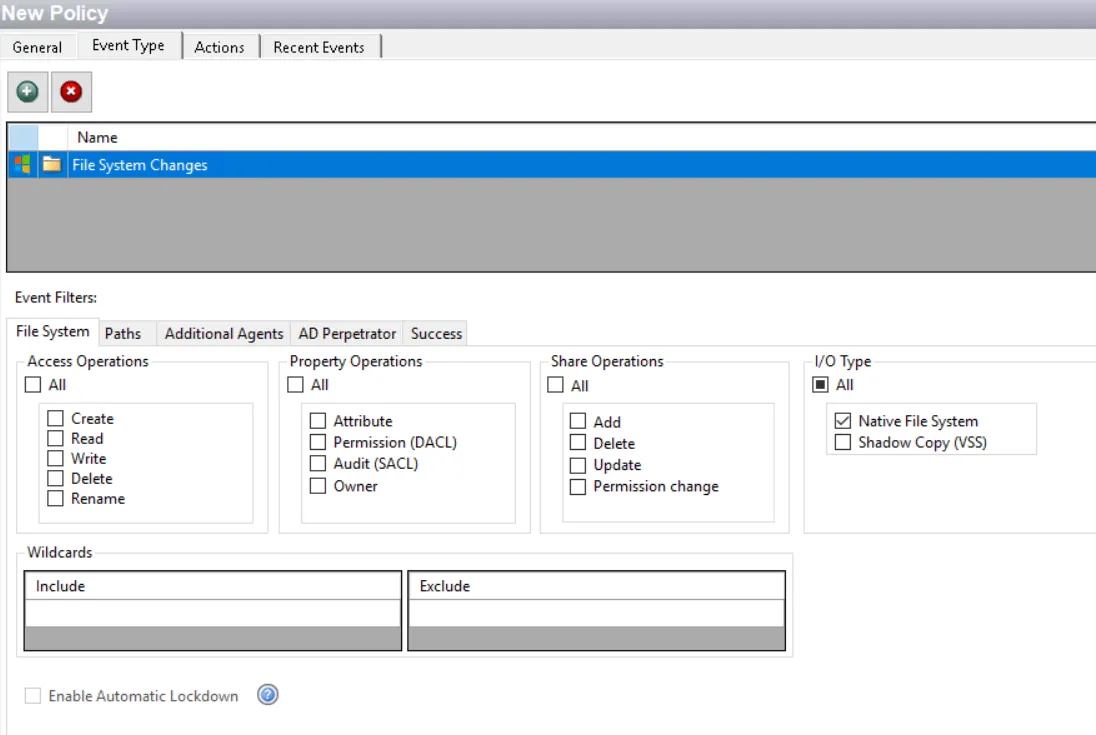1096x735 pixels.
Task: Open the Recent Events tab
Action: (319, 48)
